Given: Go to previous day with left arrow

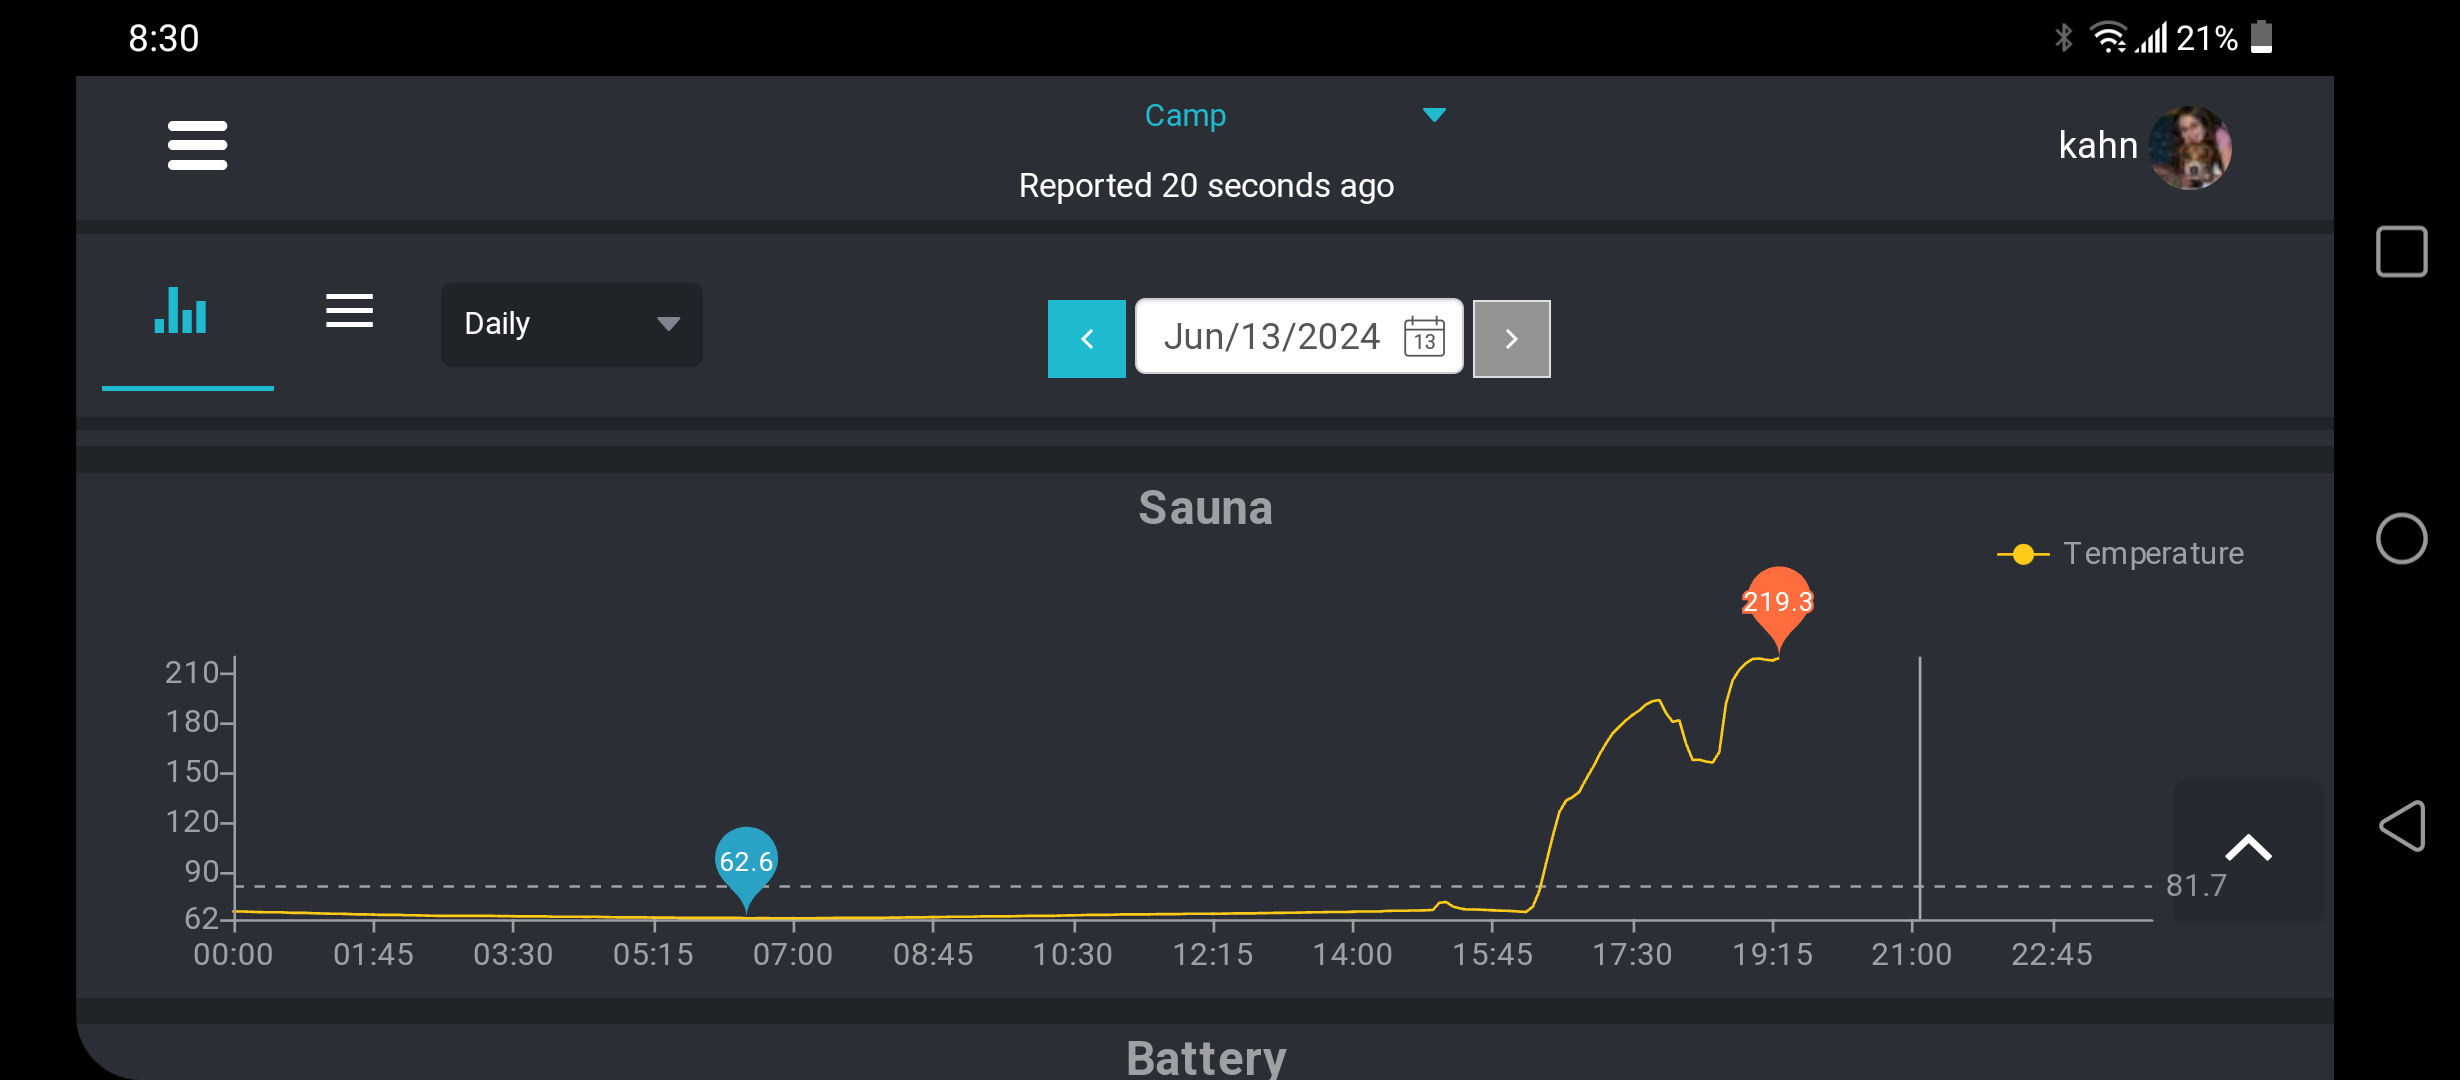Looking at the screenshot, I should [1086, 339].
